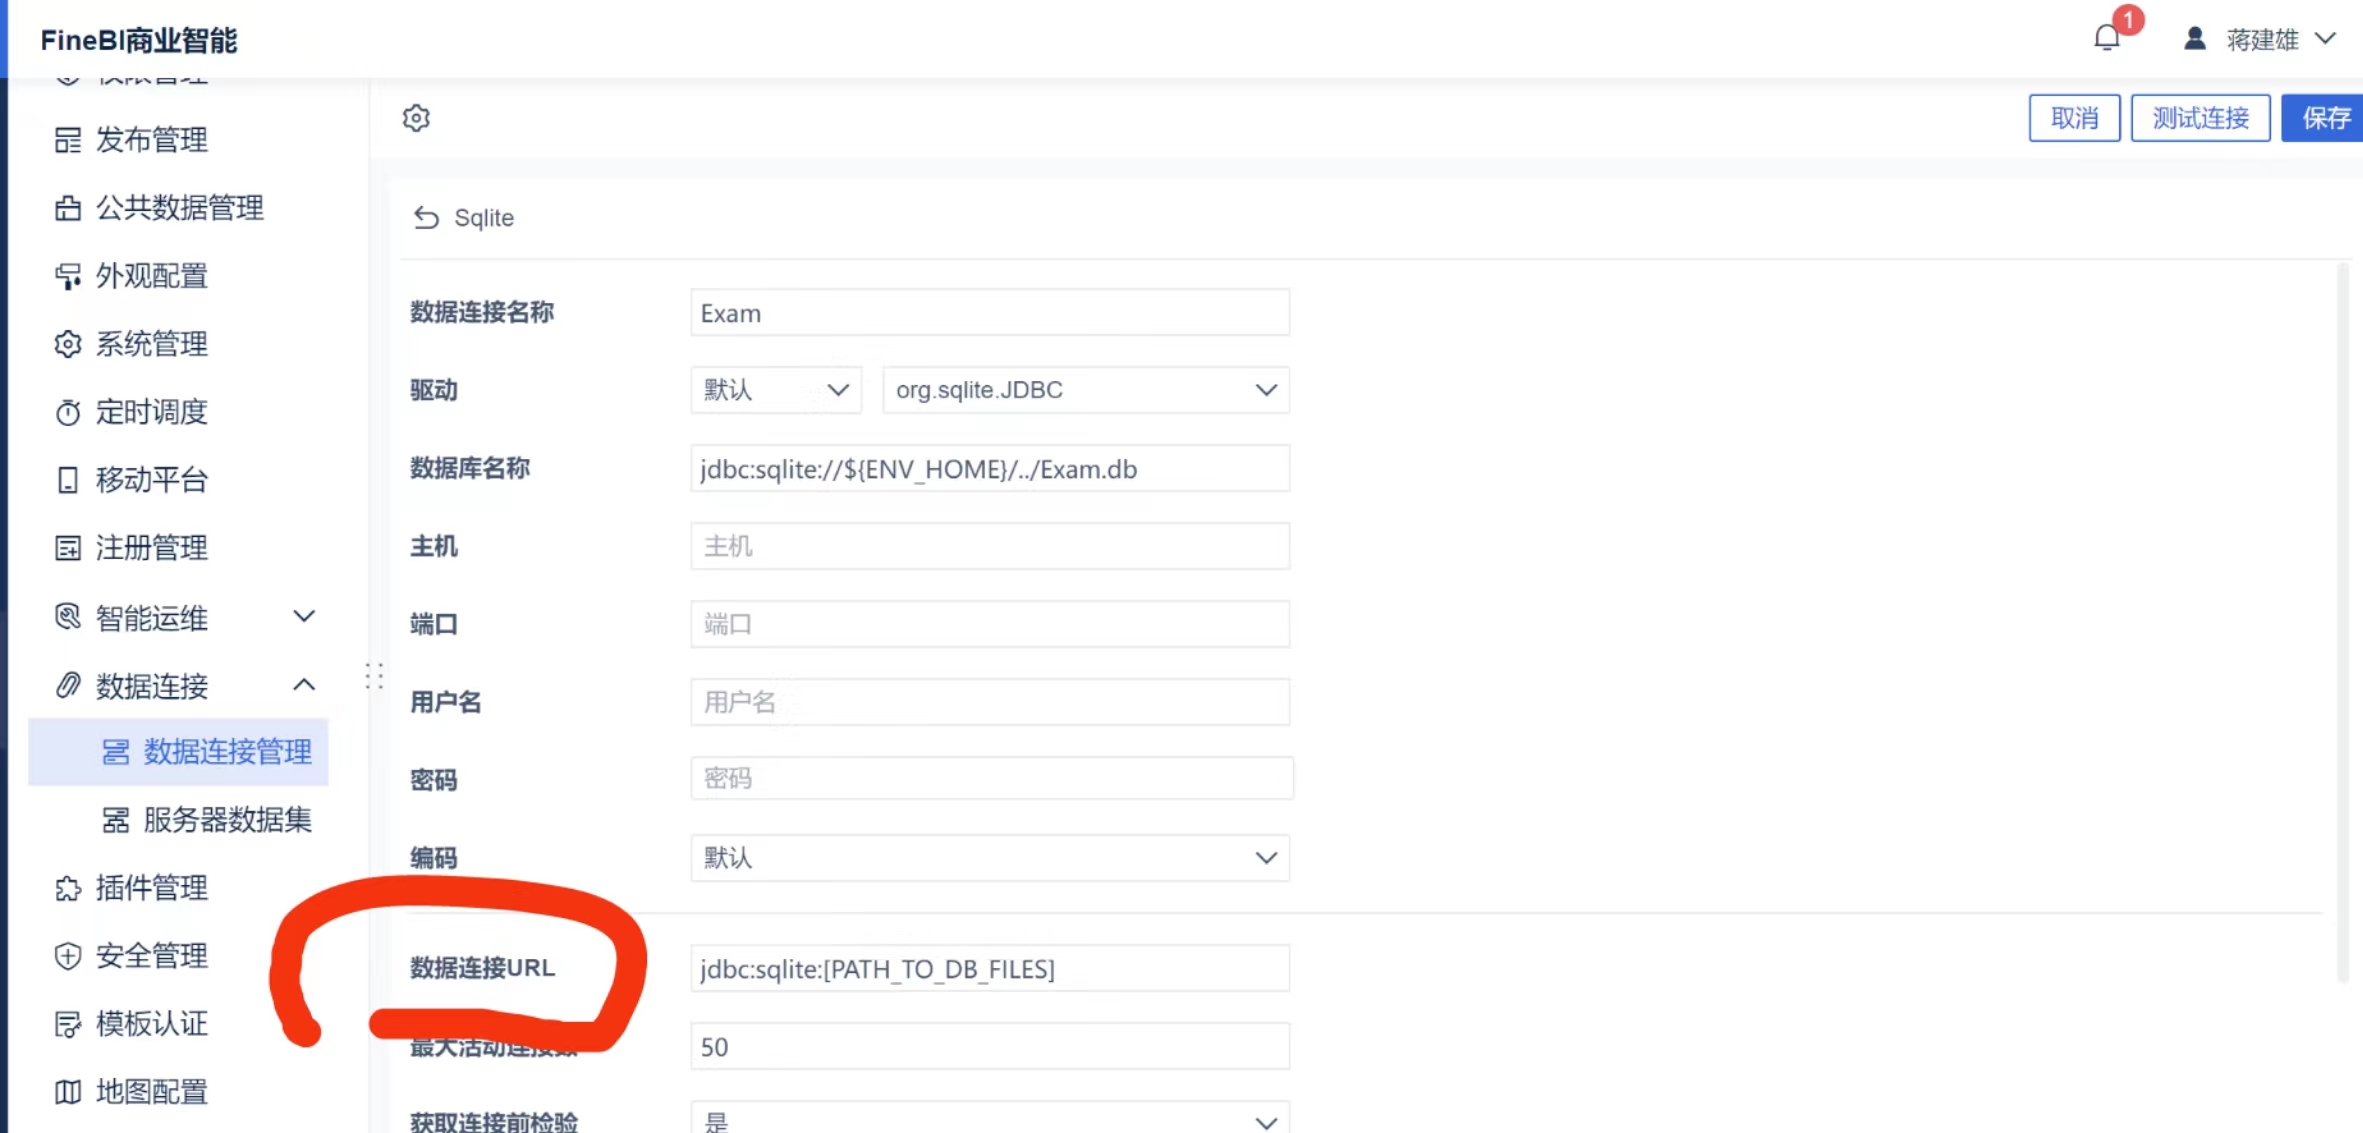Click the 数据库名称 input field
Screen dimensions: 2363x1133
pyautogui.click(x=990, y=469)
